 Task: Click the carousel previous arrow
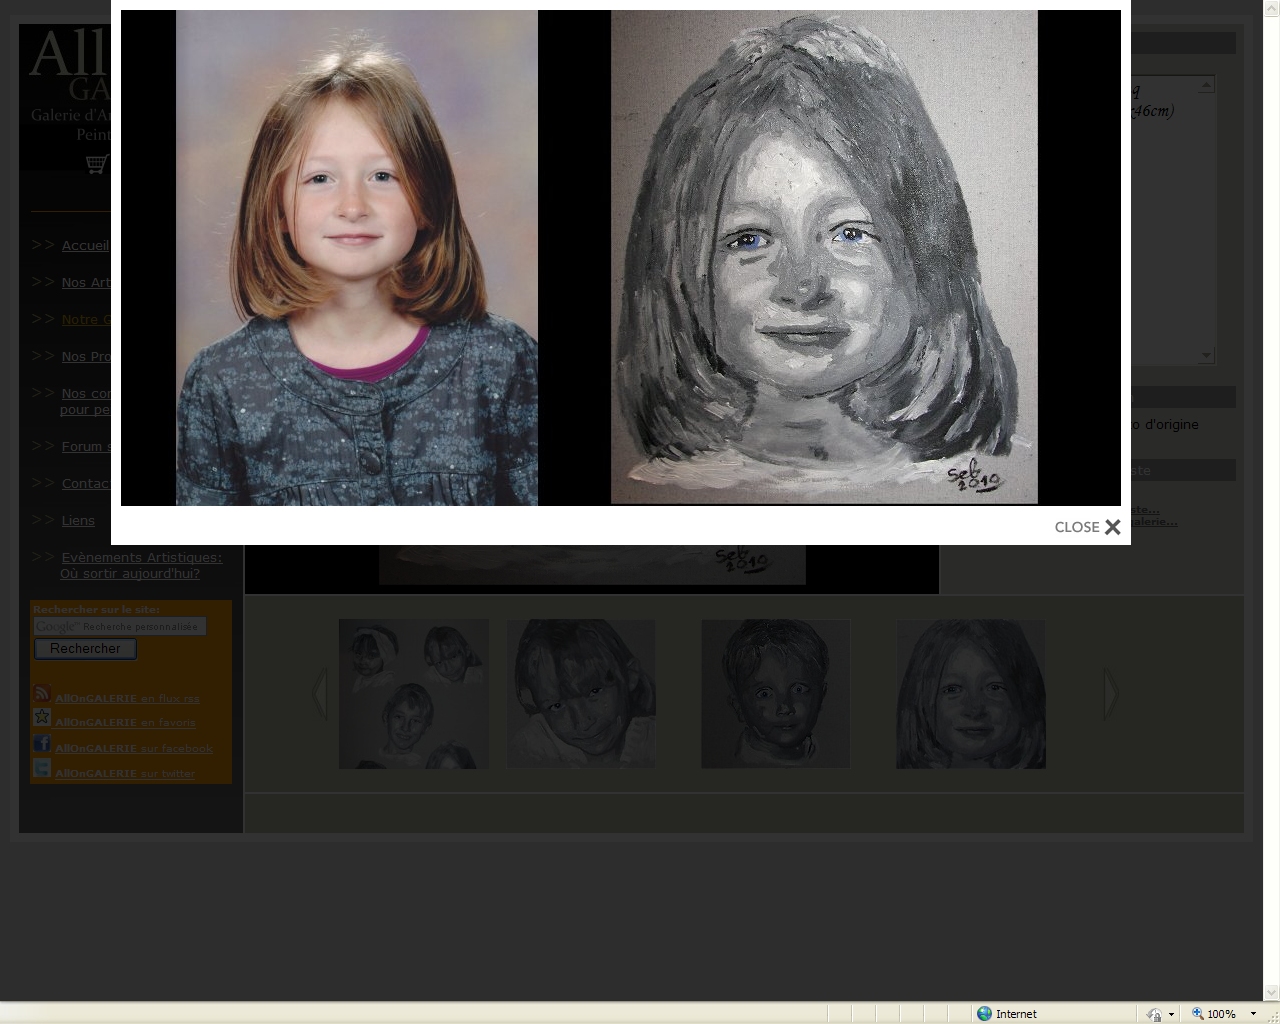[x=320, y=693]
